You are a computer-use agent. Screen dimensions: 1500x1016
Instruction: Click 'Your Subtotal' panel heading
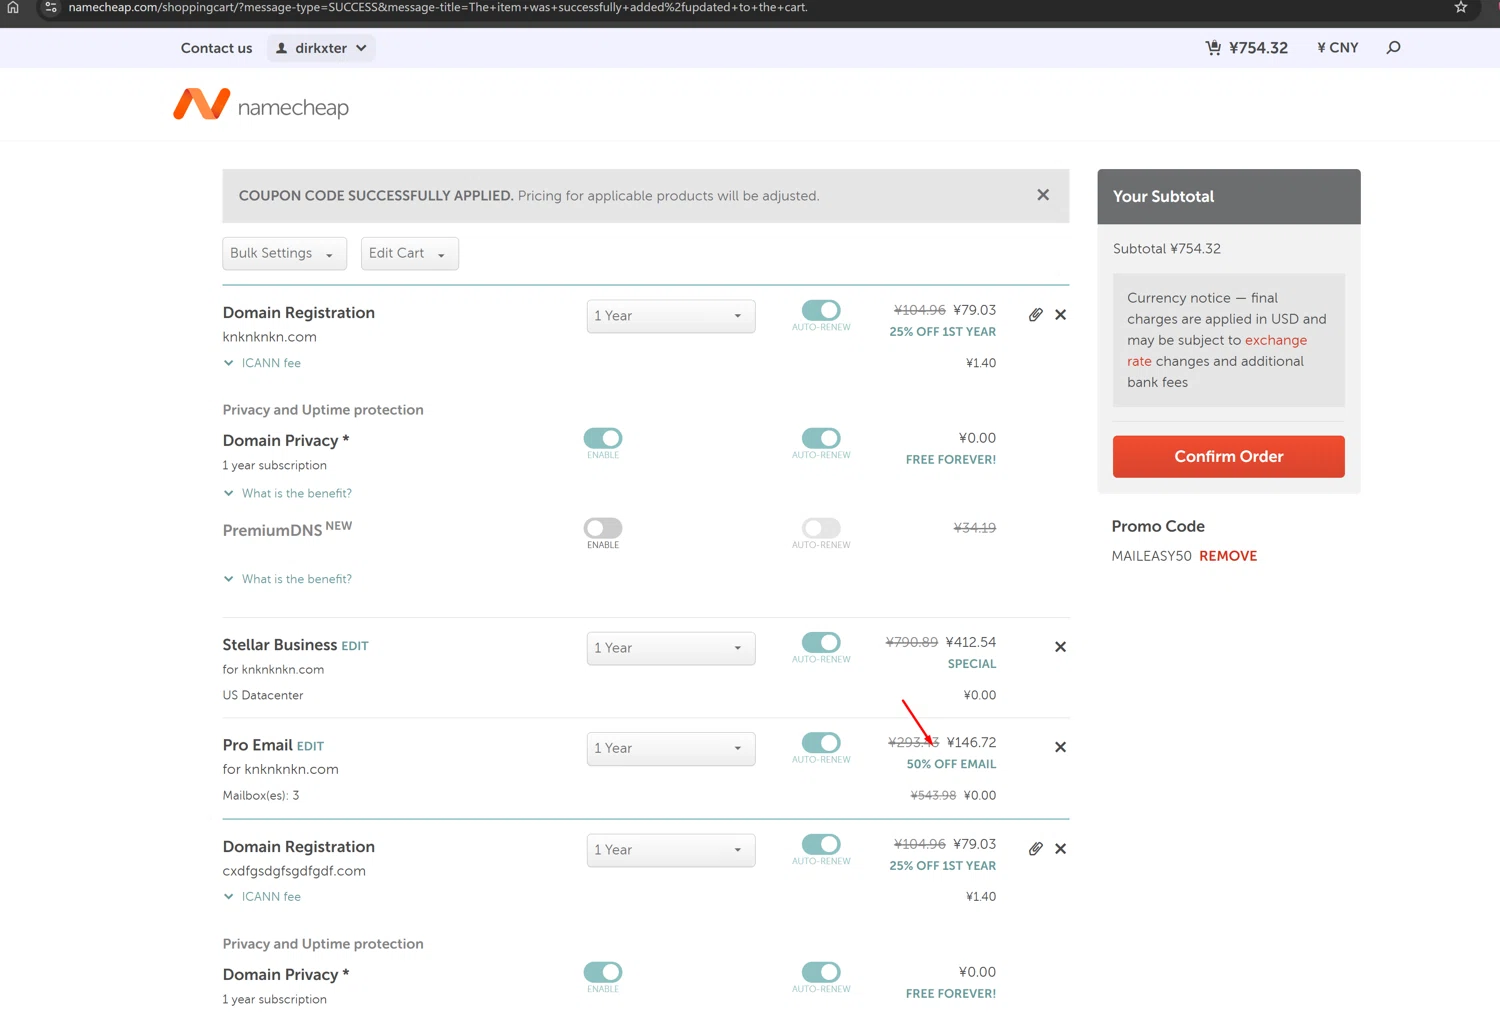[1163, 197]
